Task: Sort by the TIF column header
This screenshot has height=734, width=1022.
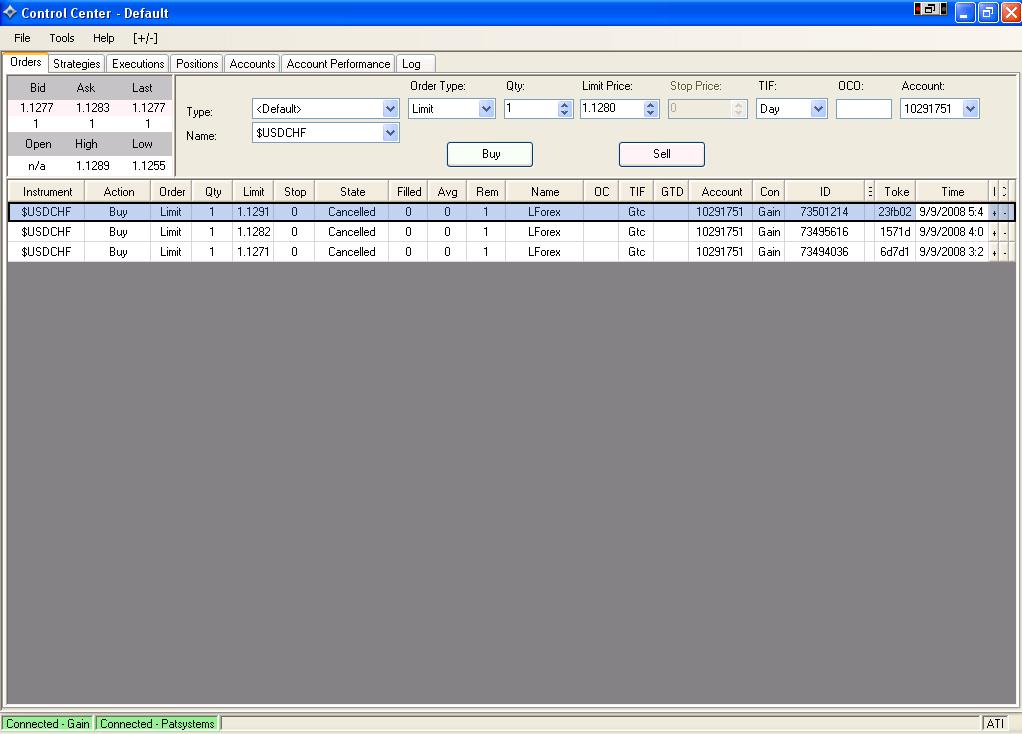Action: coord(637,192)
